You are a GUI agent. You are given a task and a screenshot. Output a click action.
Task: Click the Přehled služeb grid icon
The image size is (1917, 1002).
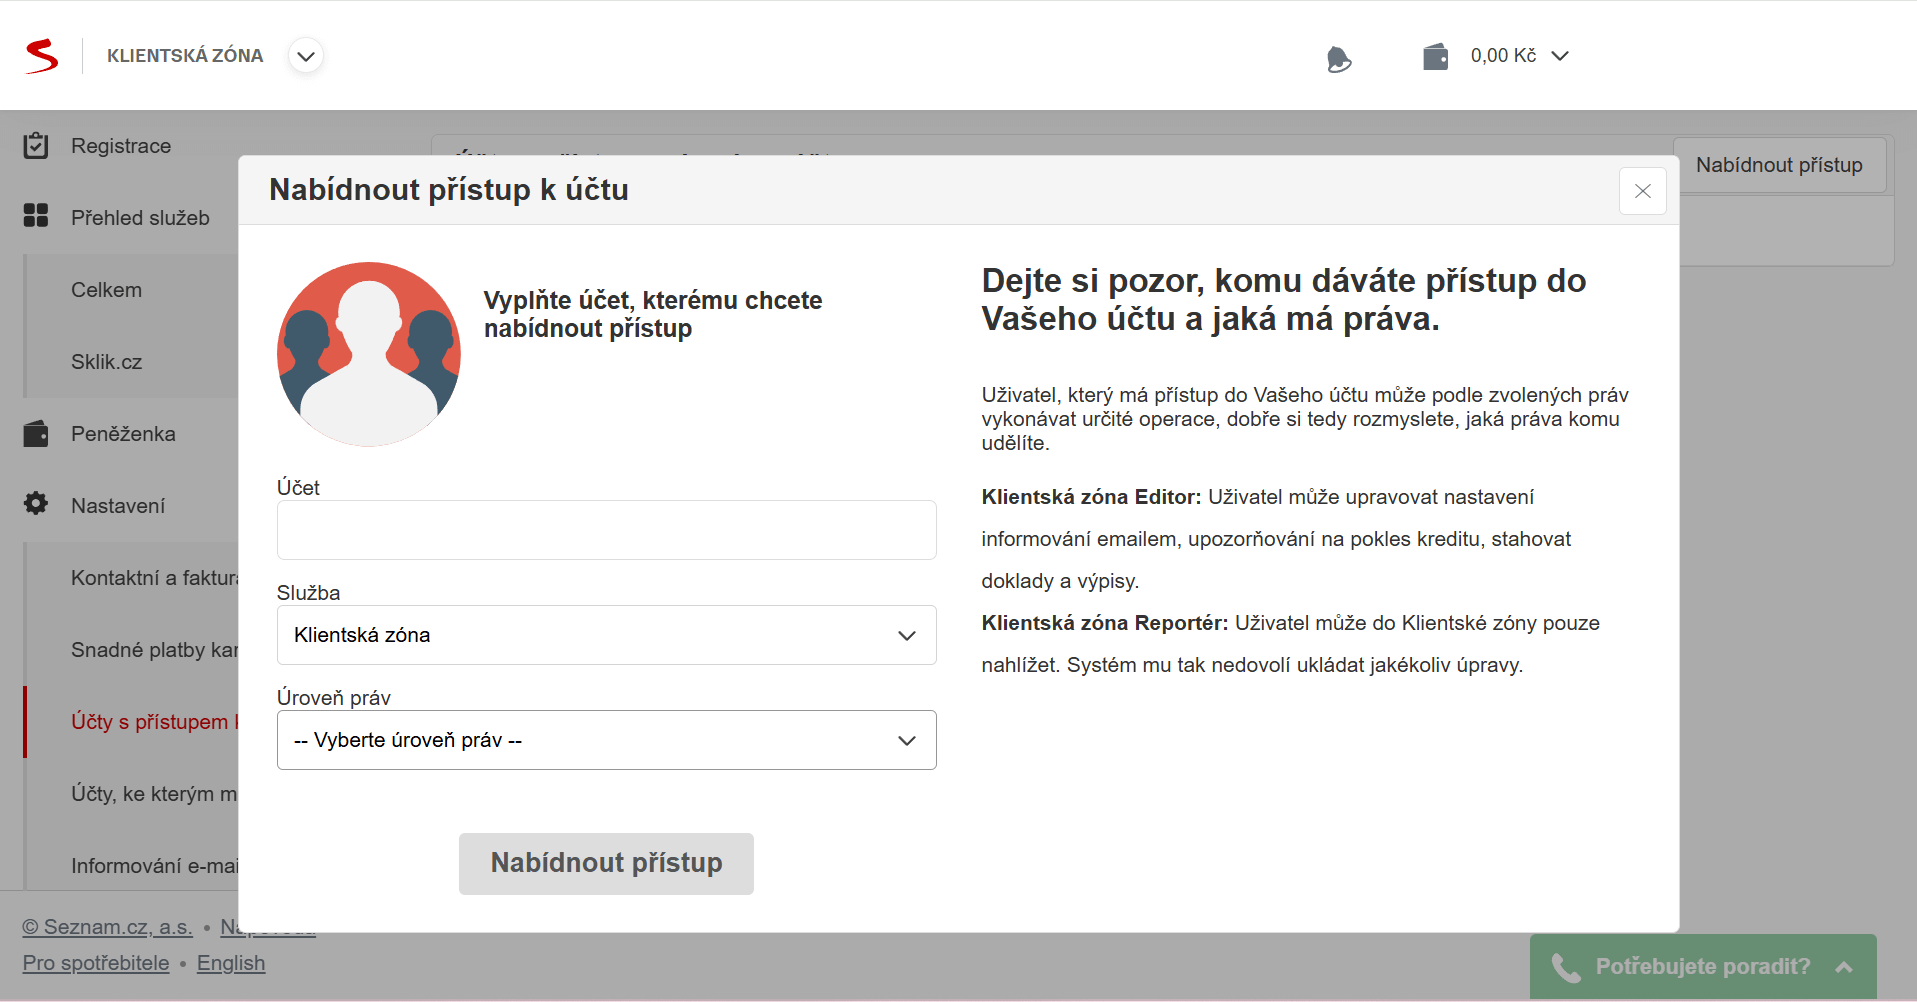(x=36, y=216)
